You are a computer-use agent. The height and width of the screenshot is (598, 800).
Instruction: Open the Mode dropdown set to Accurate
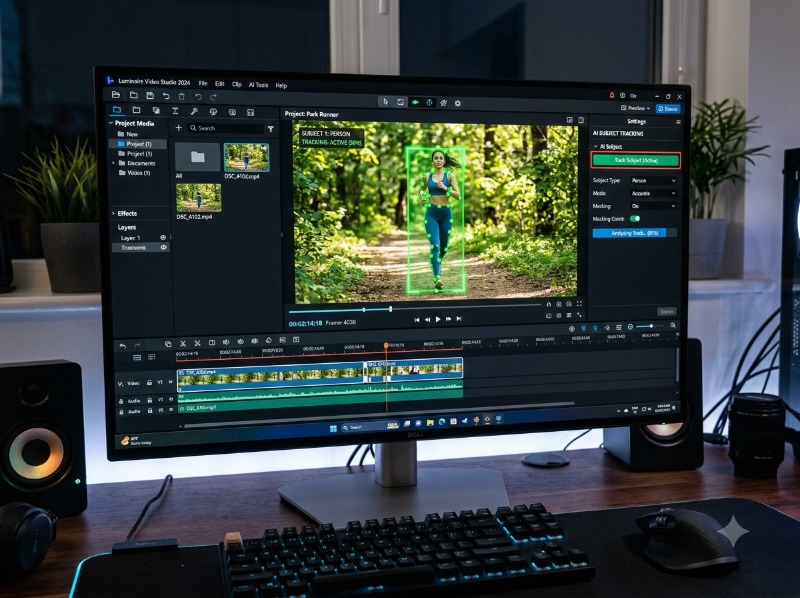pyautogui.click(x=654, y=193)
